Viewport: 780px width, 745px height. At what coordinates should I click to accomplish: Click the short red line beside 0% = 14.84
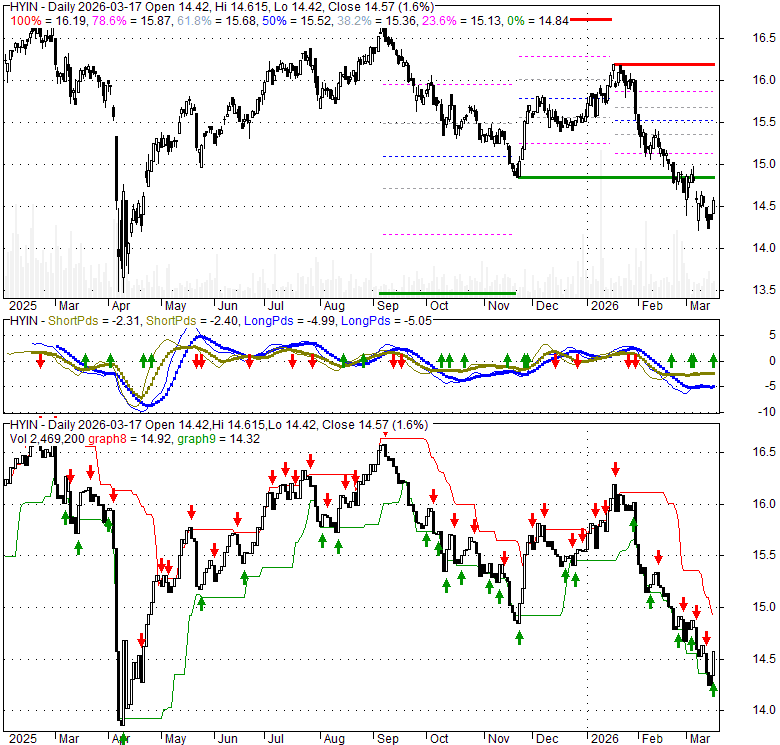pos(591,19)
